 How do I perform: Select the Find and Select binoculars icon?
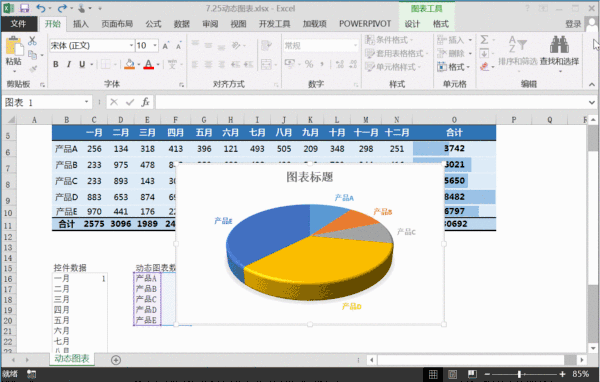559,45
